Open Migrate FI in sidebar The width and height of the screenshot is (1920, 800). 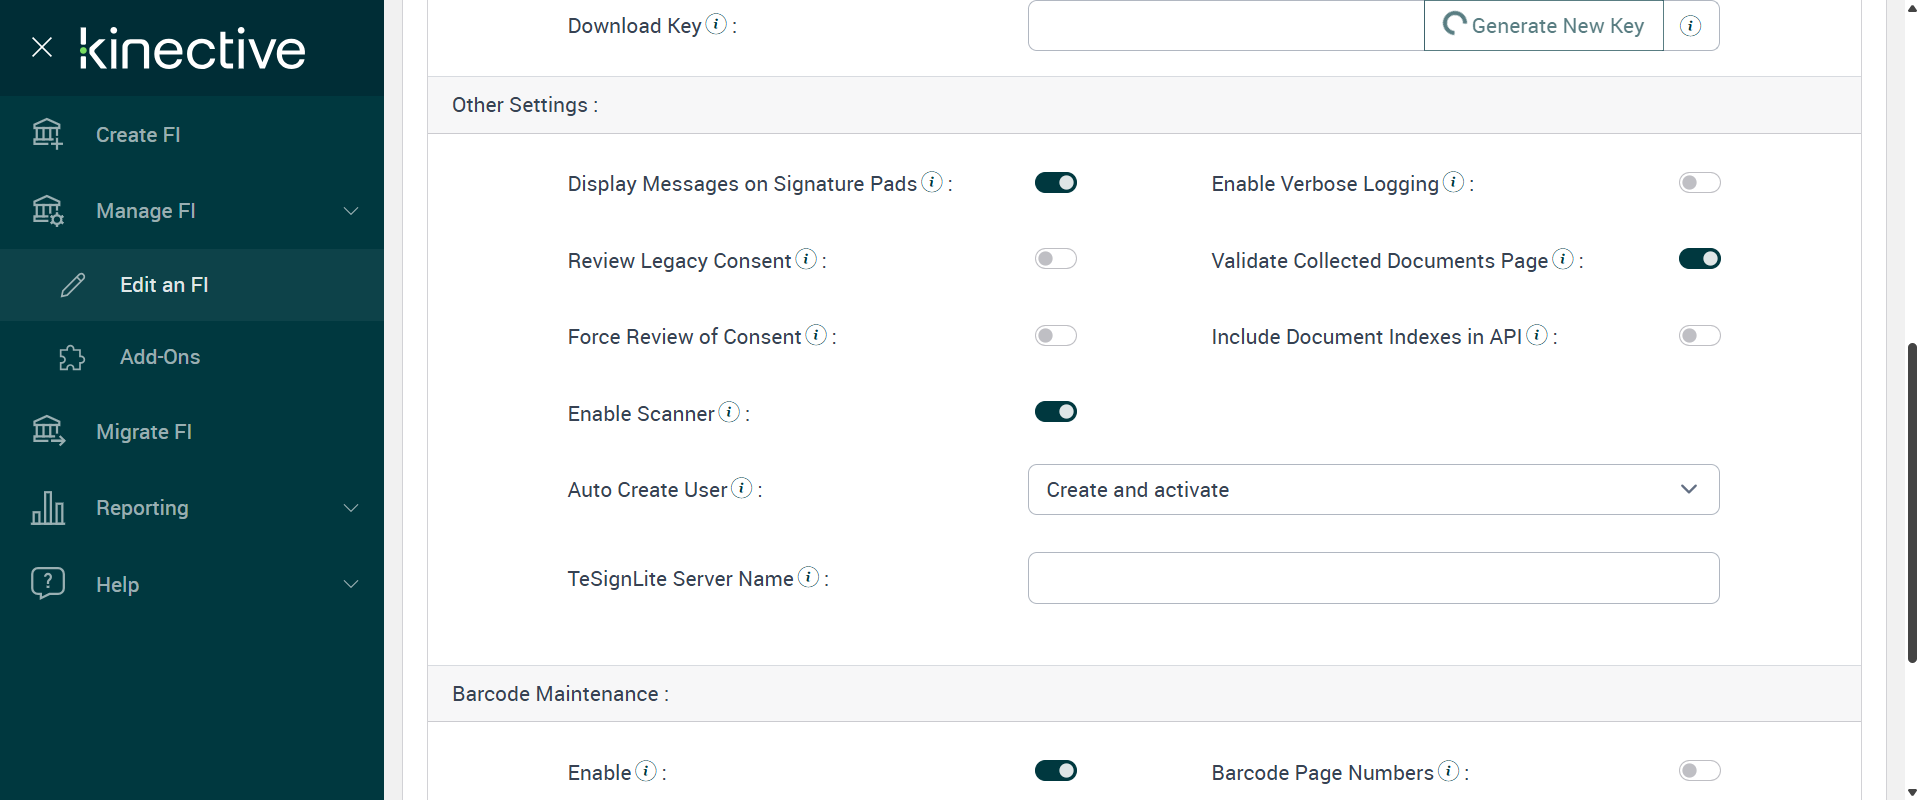(x=192, y=432)
